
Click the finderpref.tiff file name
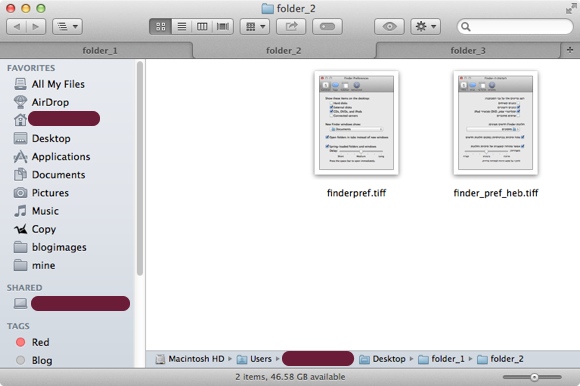(x=356, y=193)
